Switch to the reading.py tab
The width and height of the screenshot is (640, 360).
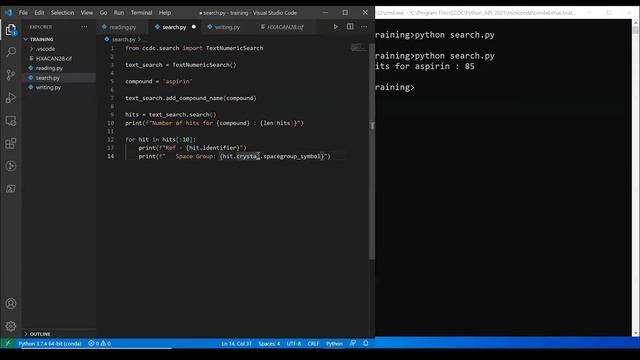122,27
